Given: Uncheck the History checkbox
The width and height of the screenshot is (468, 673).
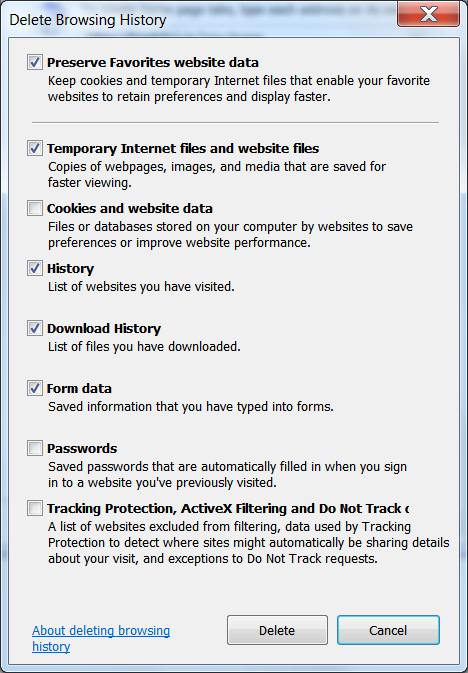Looking at the screenshot, I should pyautogui.click(x=35, y=268).
